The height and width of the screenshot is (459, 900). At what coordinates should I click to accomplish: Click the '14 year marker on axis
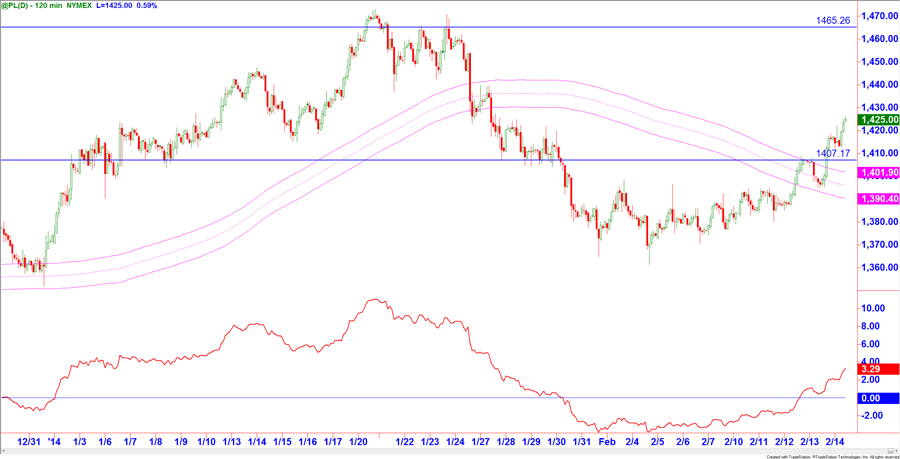coord(53,441)
